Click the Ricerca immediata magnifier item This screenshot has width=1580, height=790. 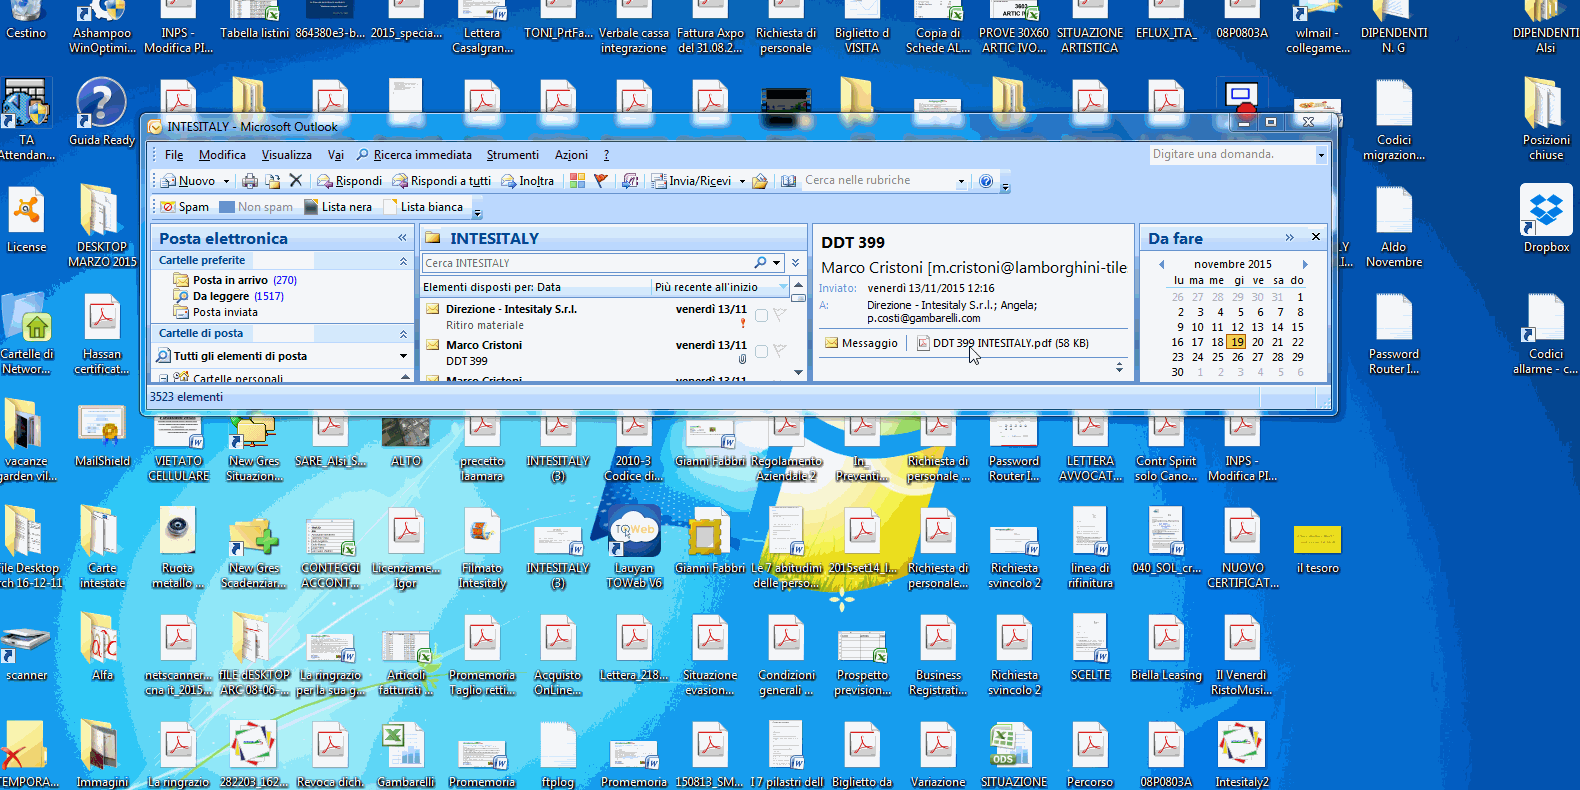point(414,155)
